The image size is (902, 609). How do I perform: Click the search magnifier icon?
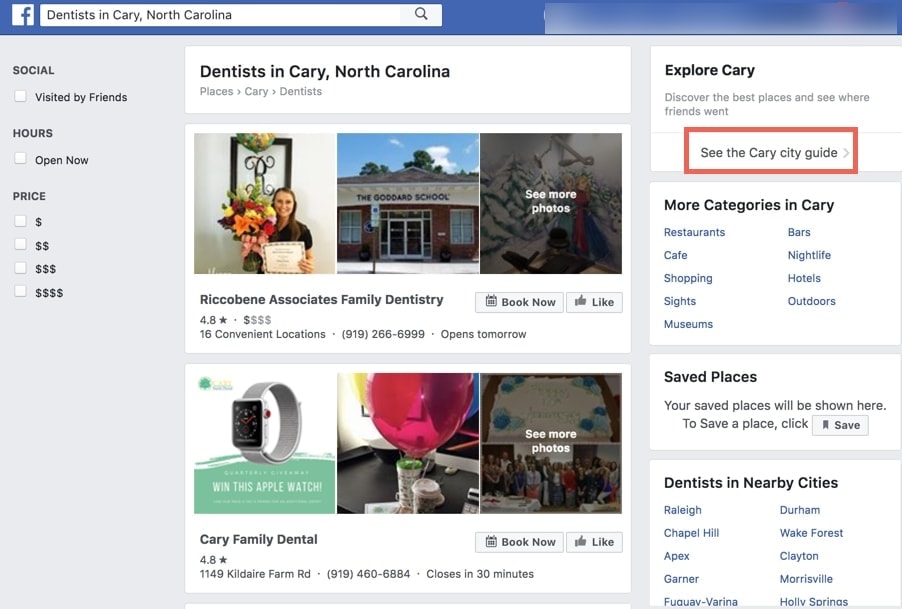421,14
